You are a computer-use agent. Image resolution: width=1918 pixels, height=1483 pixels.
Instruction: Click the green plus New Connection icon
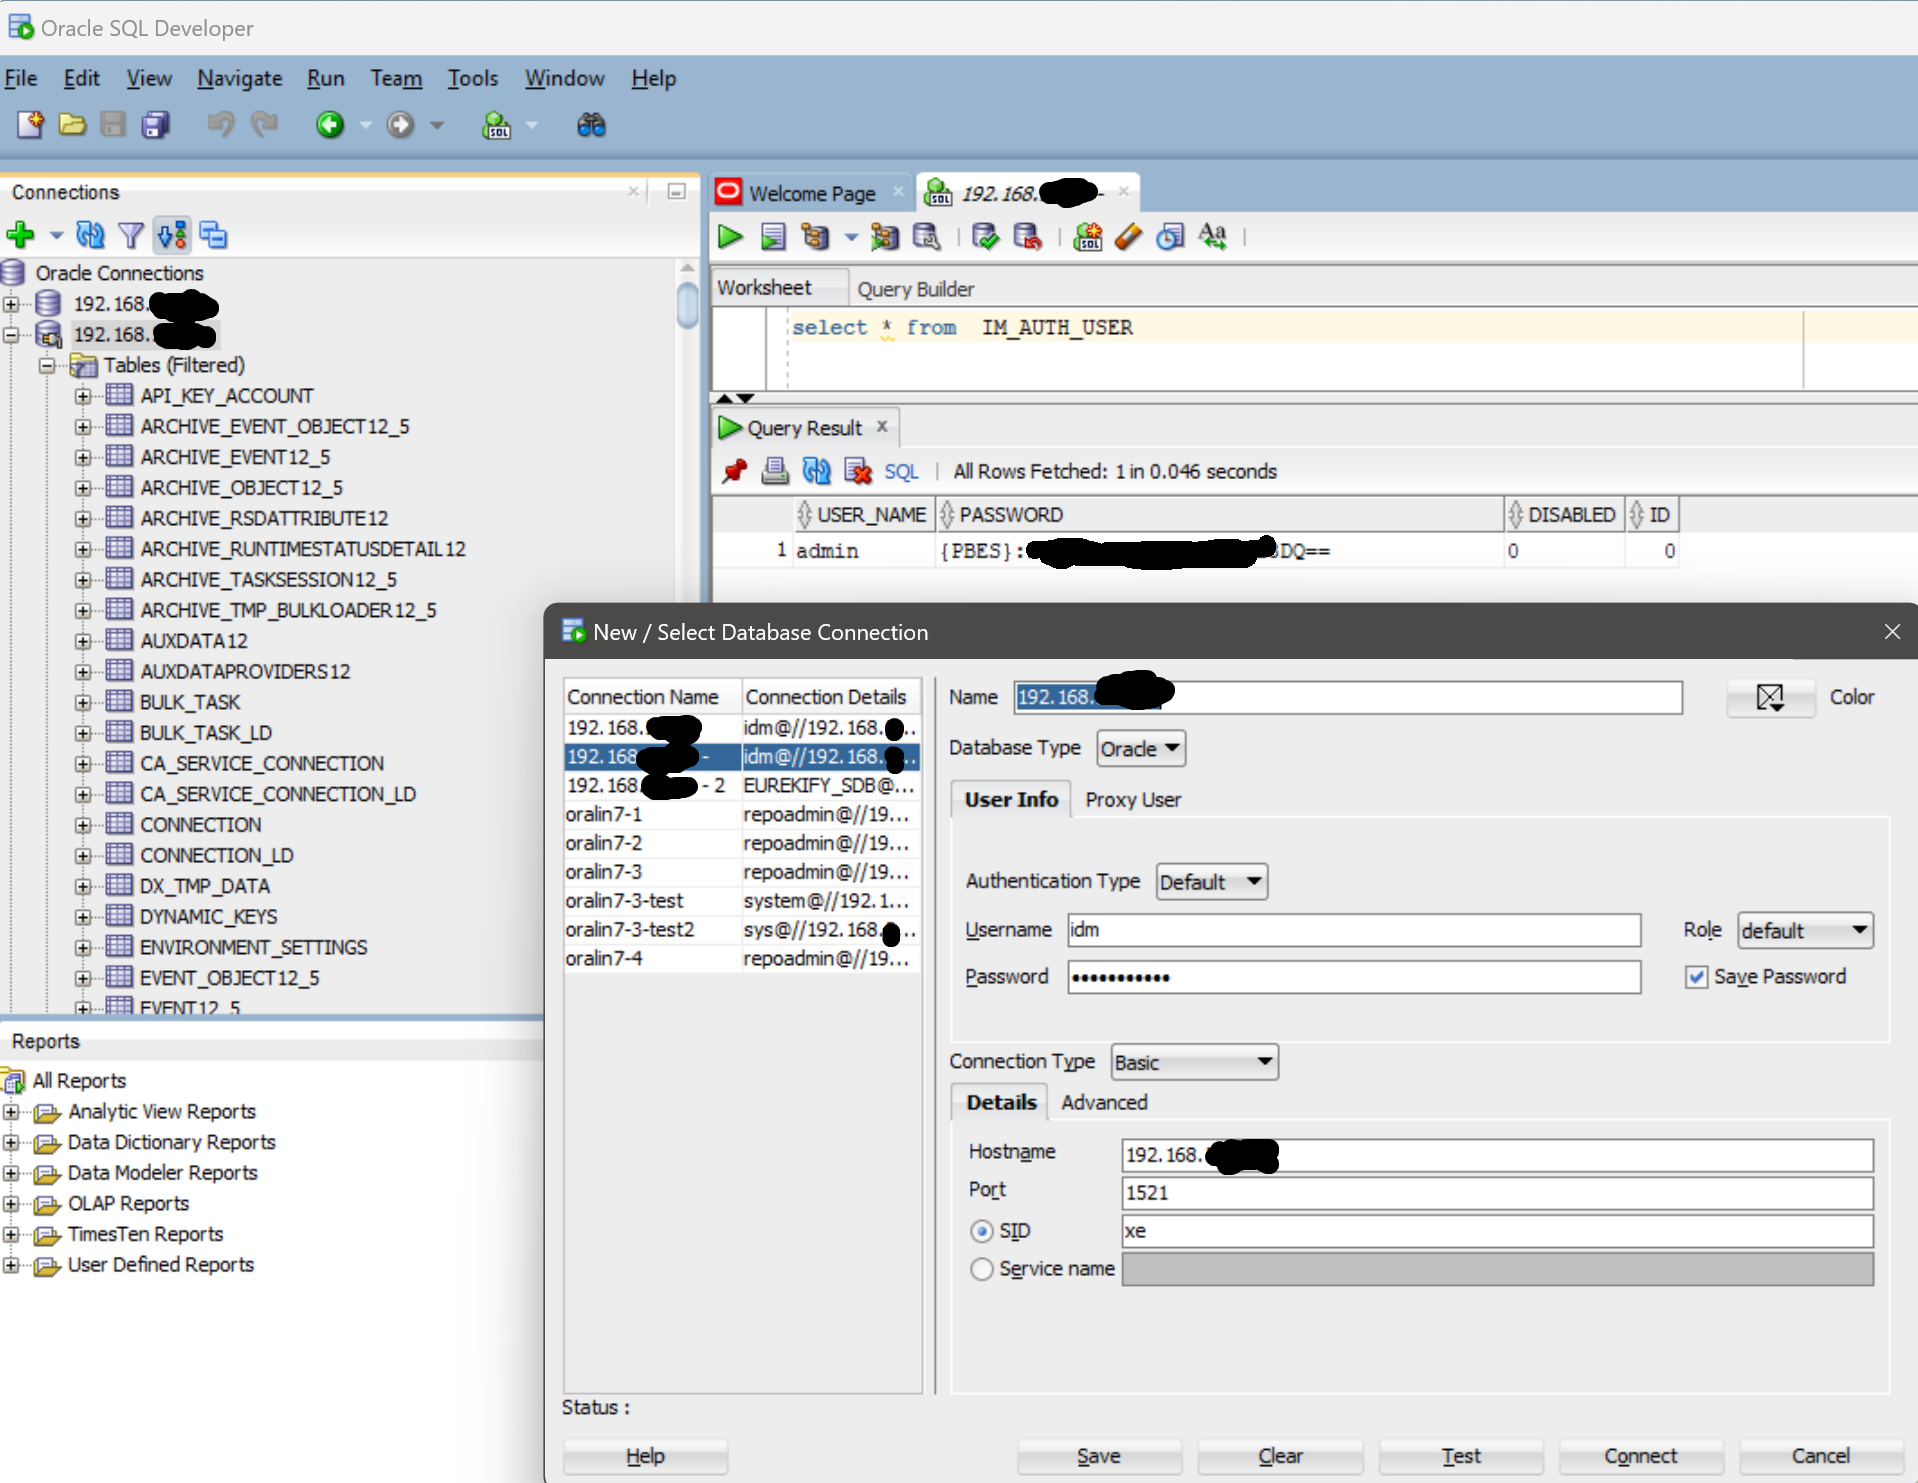[x=20, y=235]
